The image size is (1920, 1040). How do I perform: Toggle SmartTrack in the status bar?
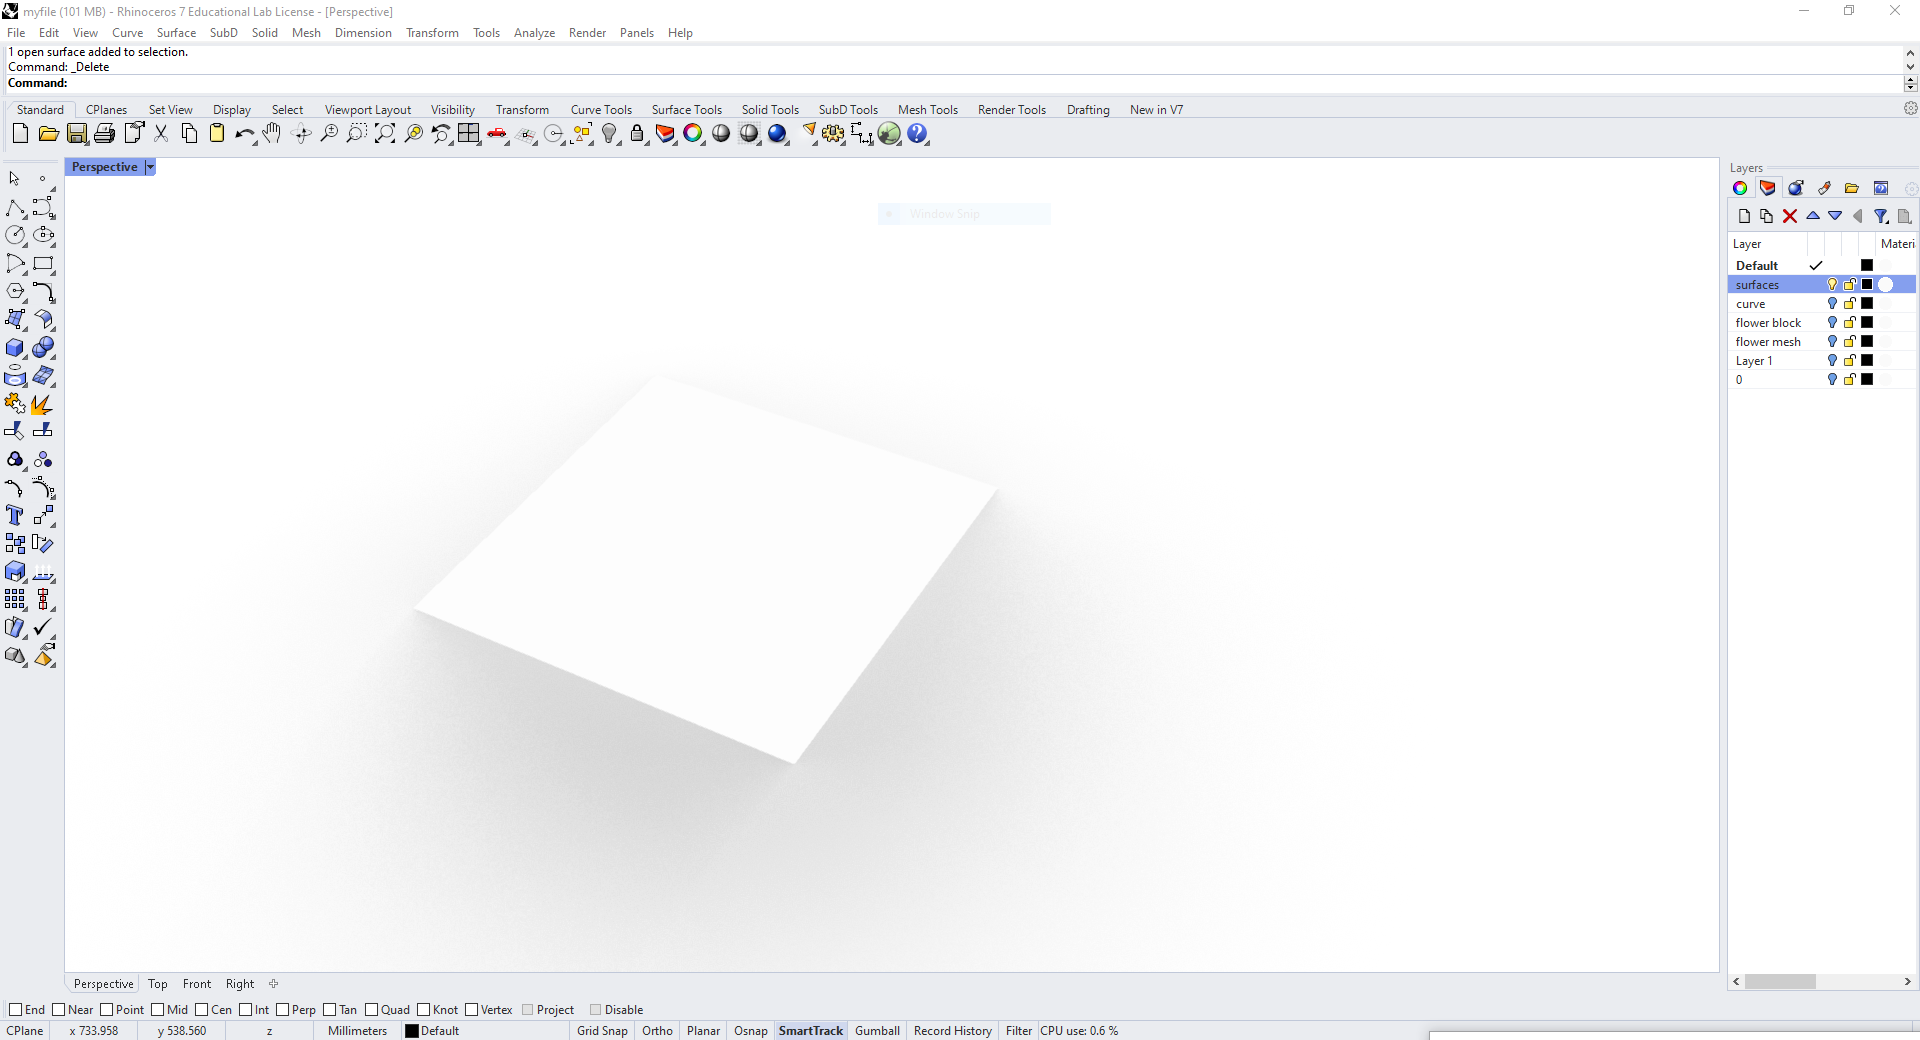[x=811, y=1031]
